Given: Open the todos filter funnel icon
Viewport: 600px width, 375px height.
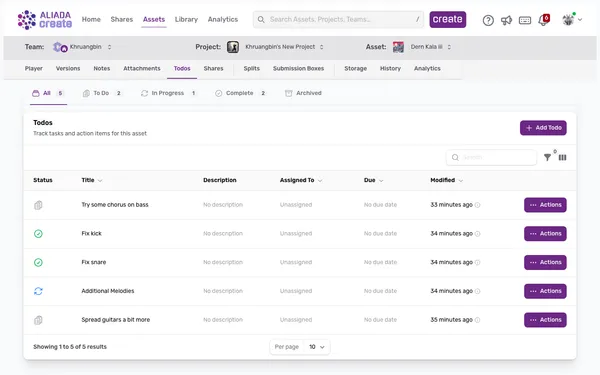Looking at the screenshot, I should [x=548, y=157].
